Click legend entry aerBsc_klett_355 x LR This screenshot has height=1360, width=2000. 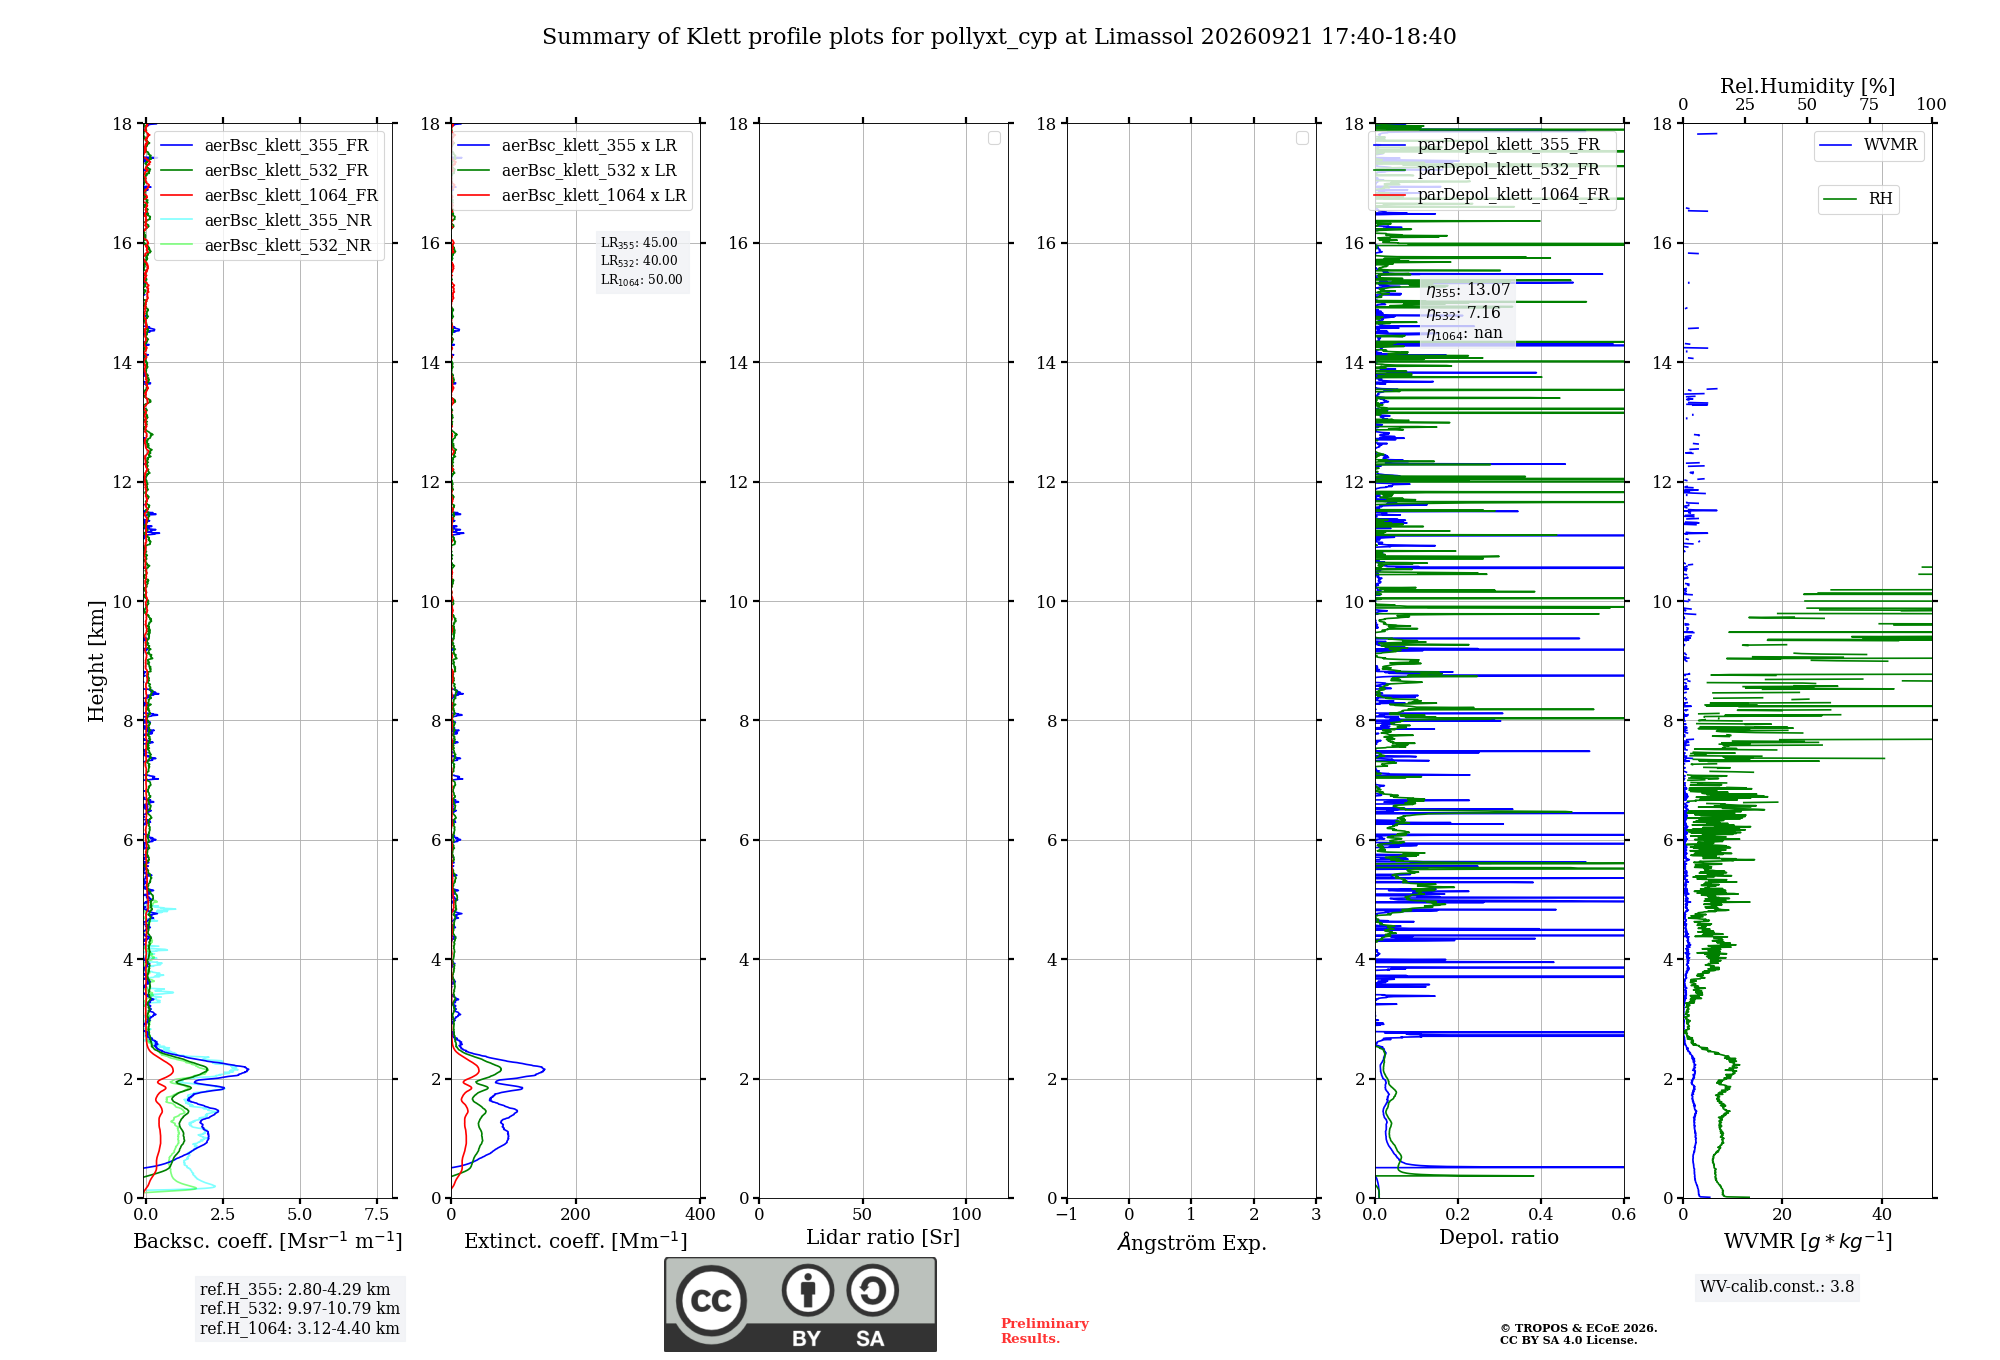click(568, 145)
